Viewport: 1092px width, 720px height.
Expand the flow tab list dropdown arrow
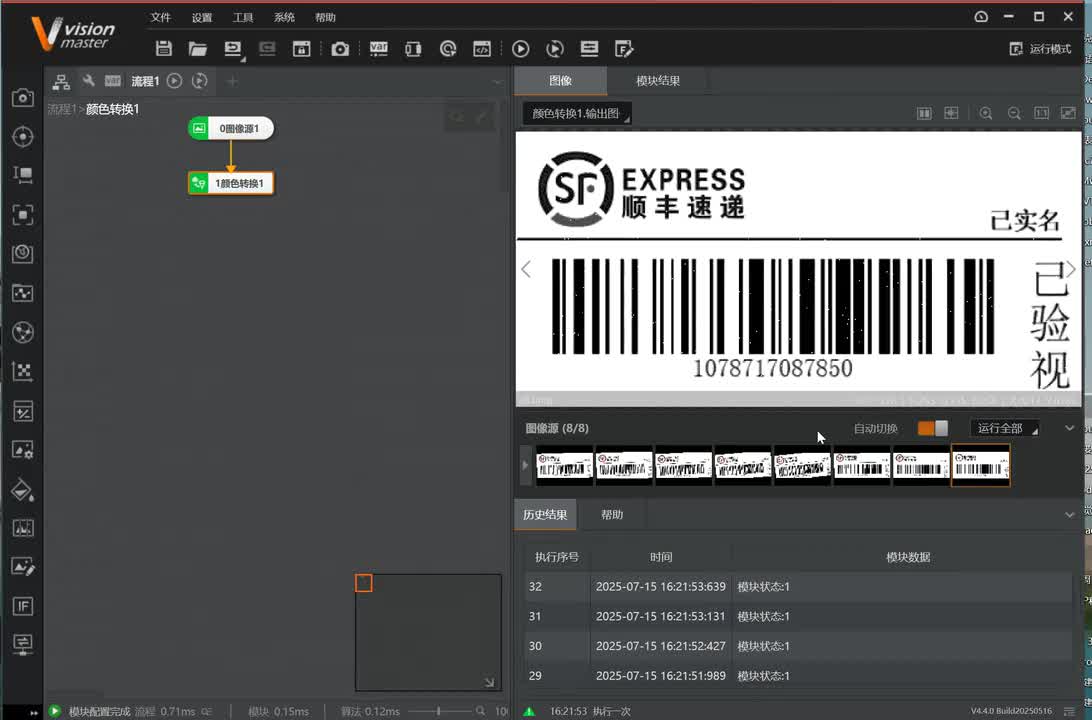pos(497,82)
